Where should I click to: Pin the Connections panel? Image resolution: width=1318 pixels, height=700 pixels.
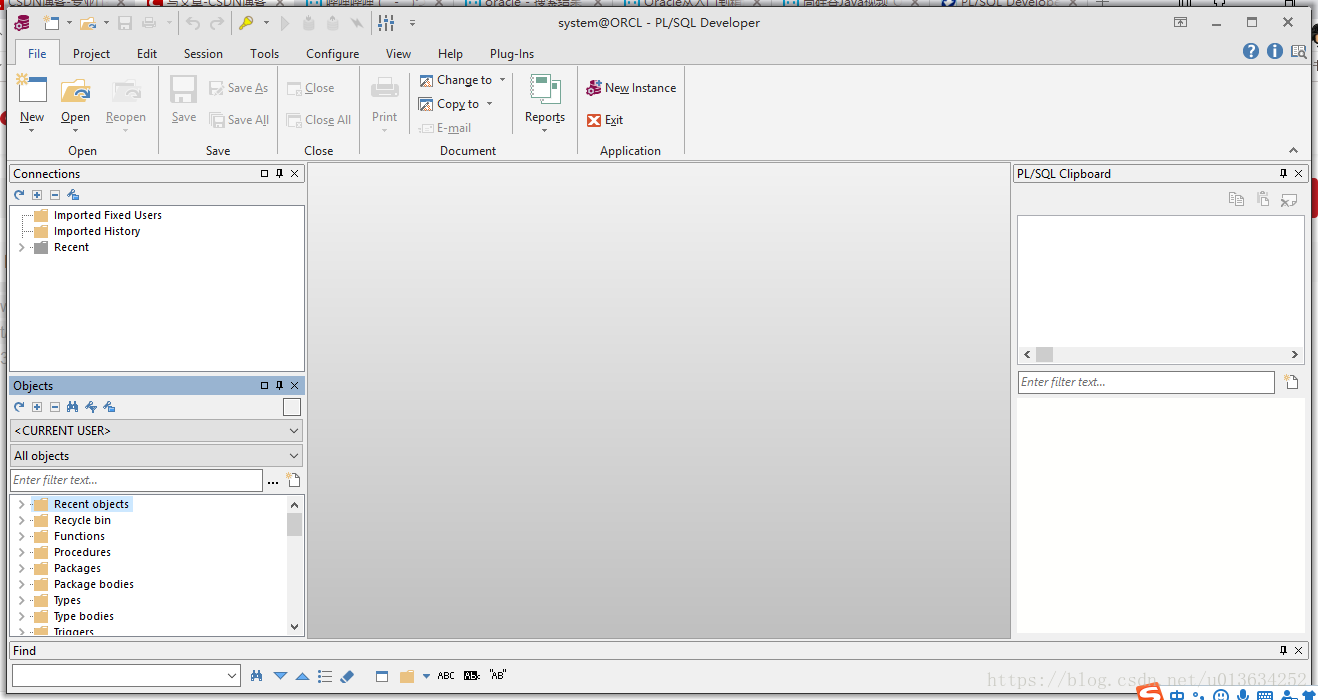click(280, 173)
